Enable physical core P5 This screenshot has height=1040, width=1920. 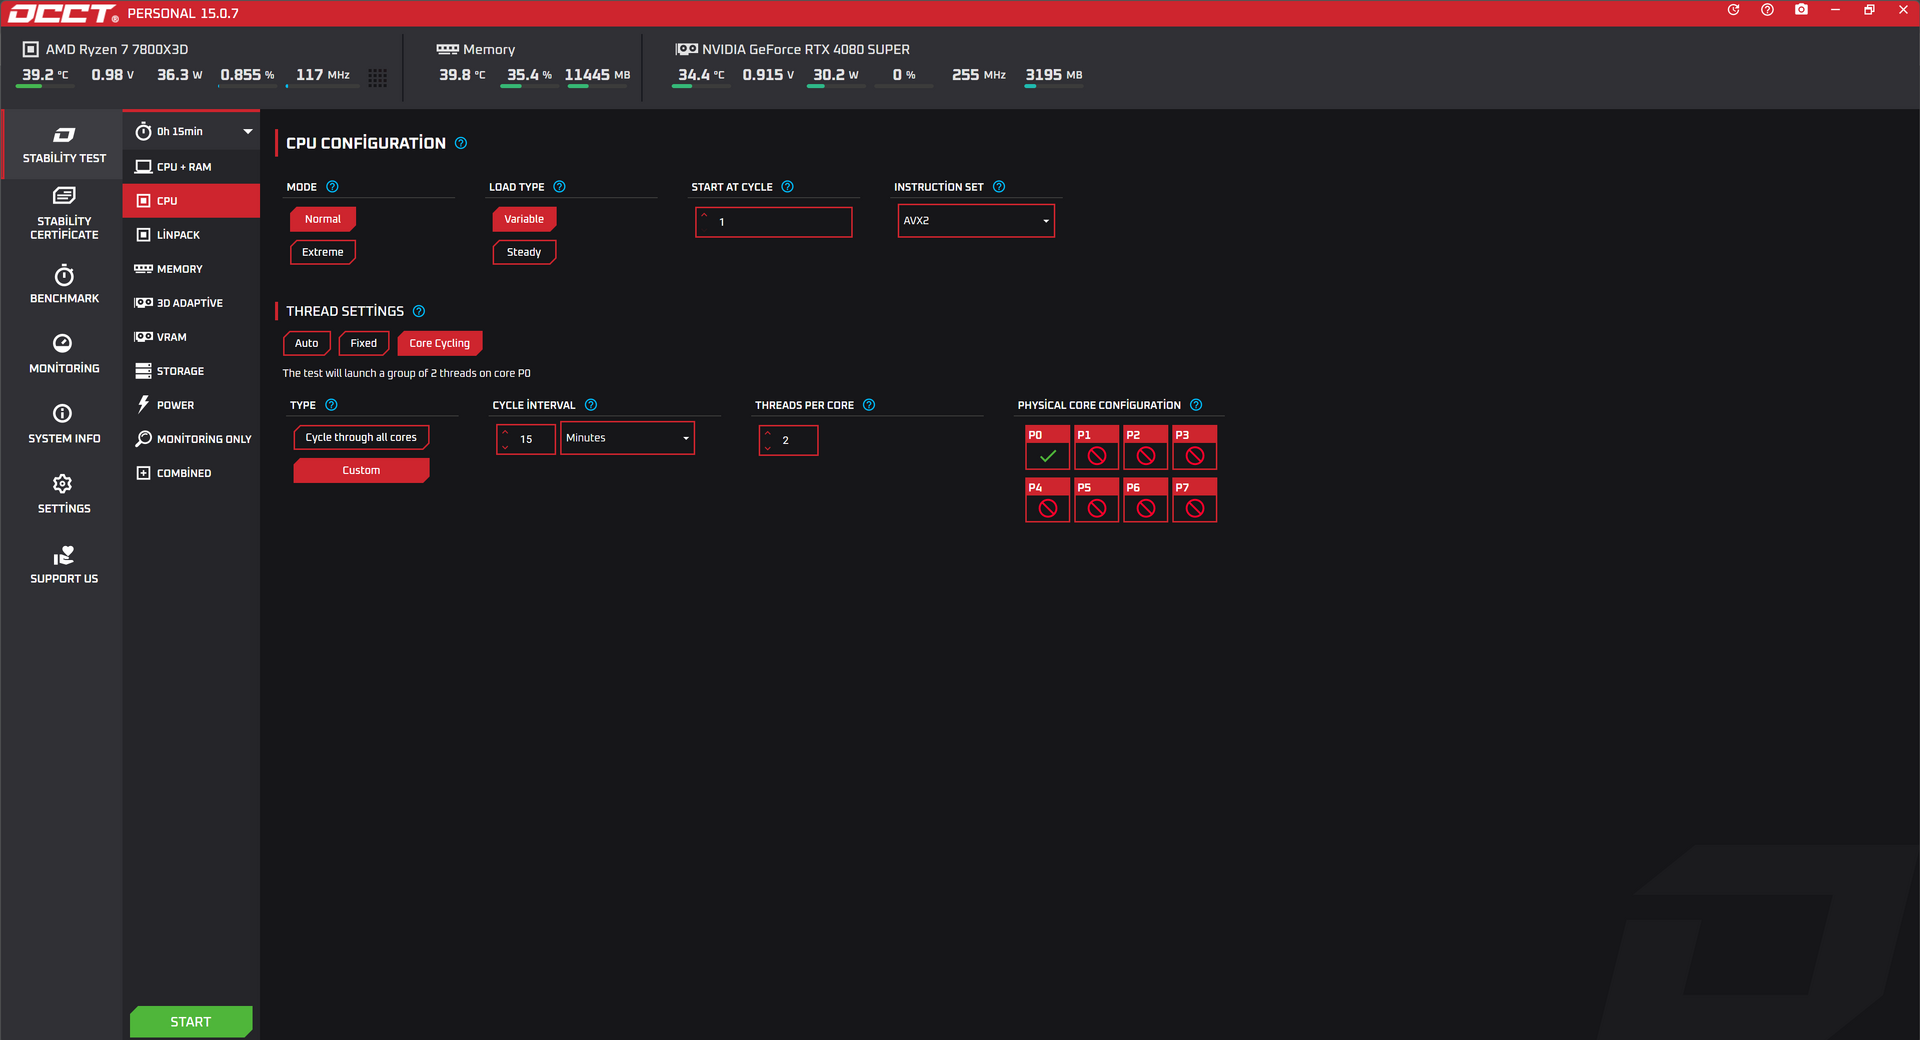[x=1096, y=500]
